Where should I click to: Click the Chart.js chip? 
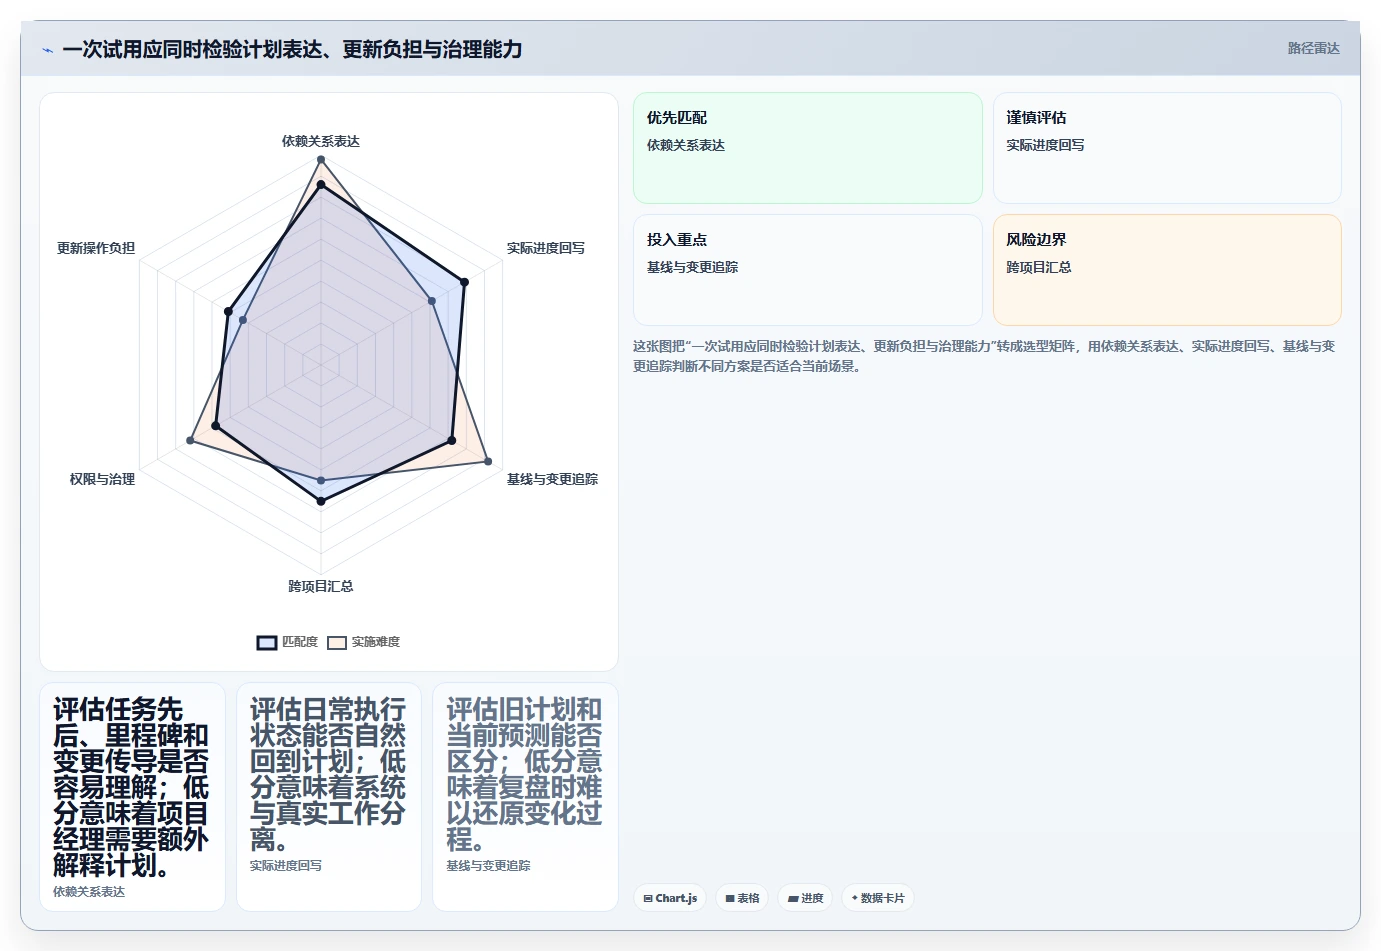[x=670, y=898]
